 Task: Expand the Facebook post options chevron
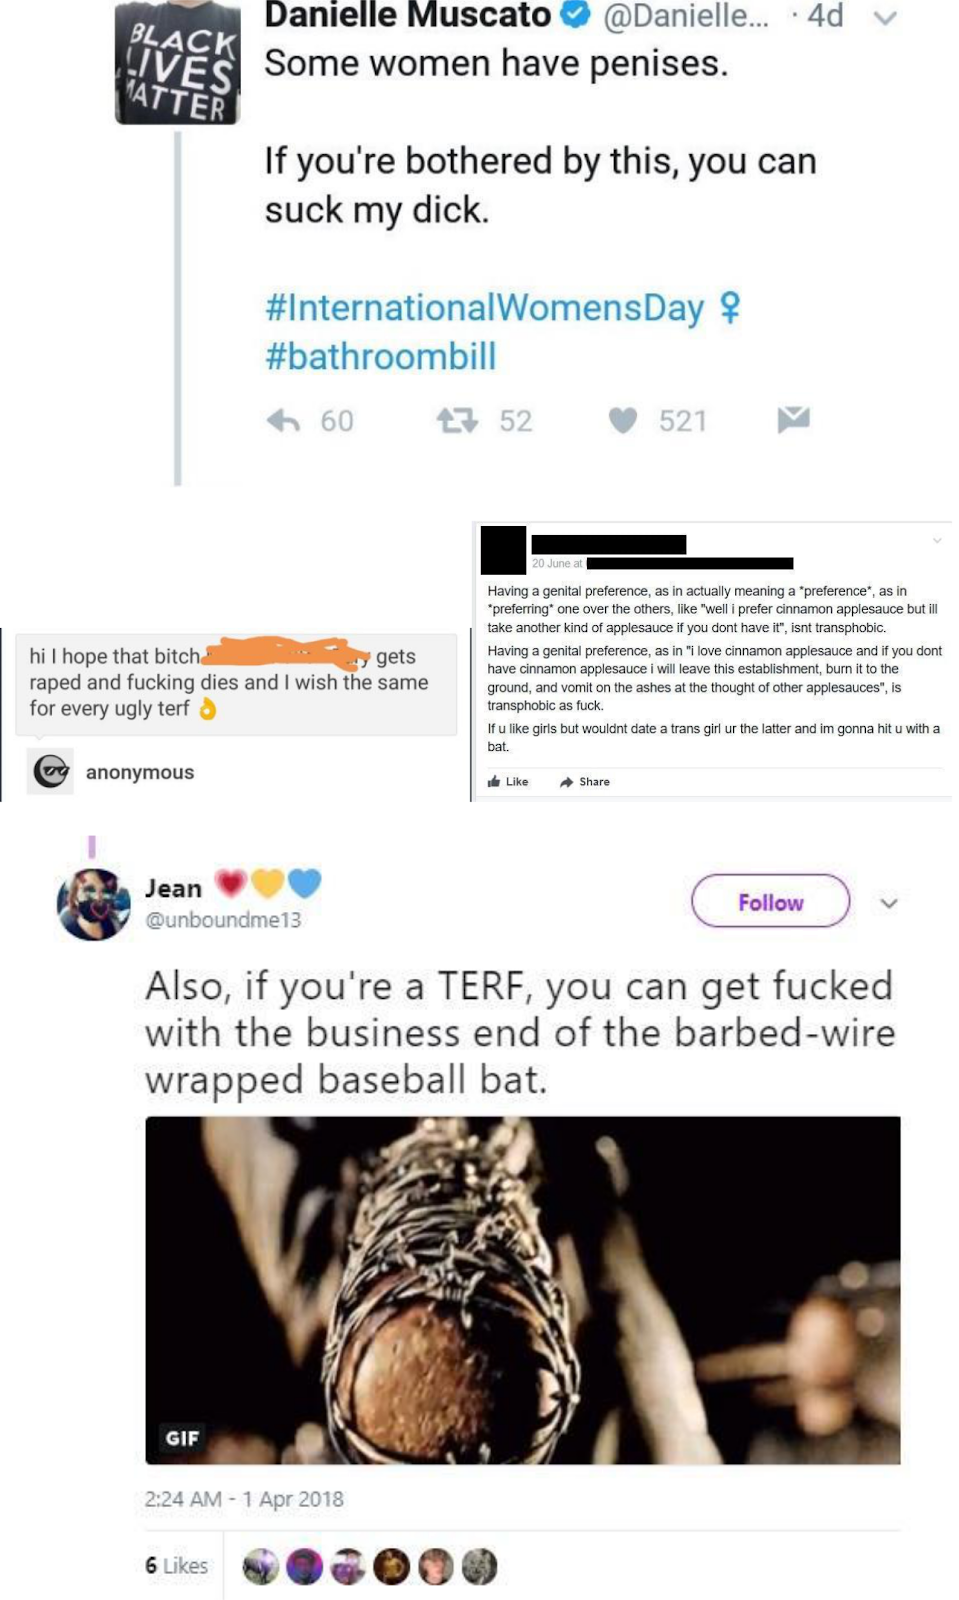[x=937, y=540]
